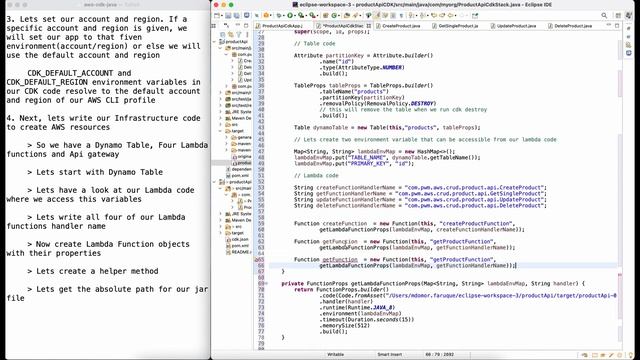The height and width of the screenshot is (360, 640).
Task: Collapse the target folder in Package Explorer
Action: click(x=221, y=131)
